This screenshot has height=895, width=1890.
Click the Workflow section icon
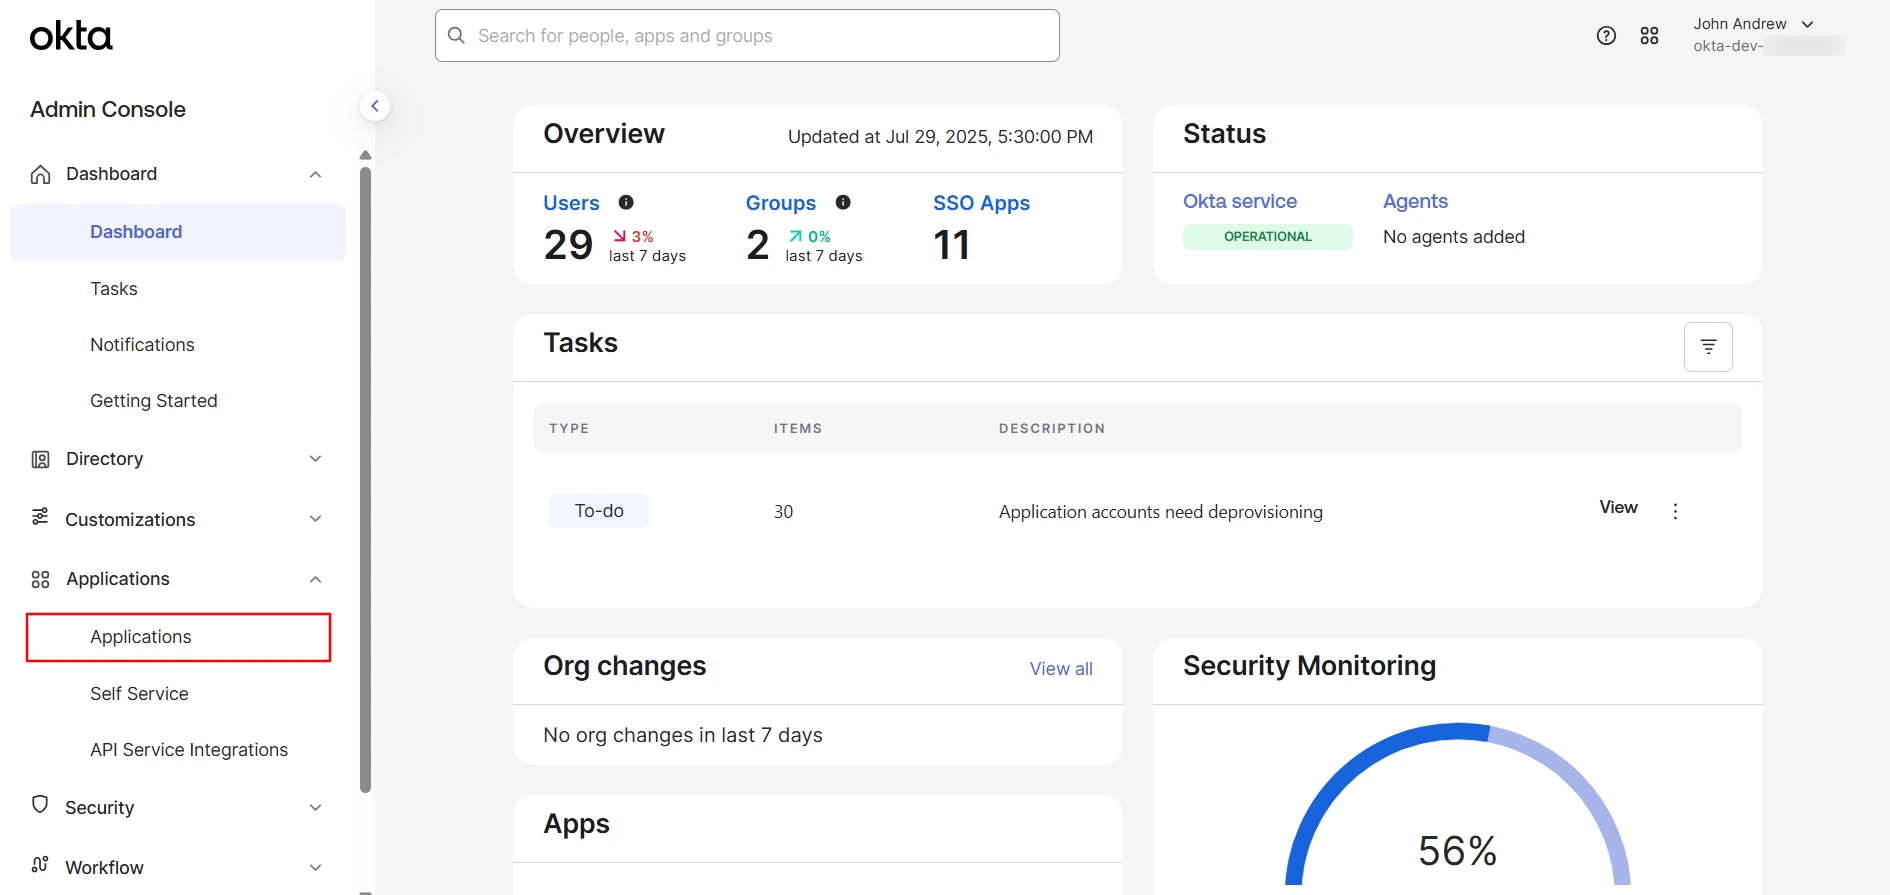40,864
